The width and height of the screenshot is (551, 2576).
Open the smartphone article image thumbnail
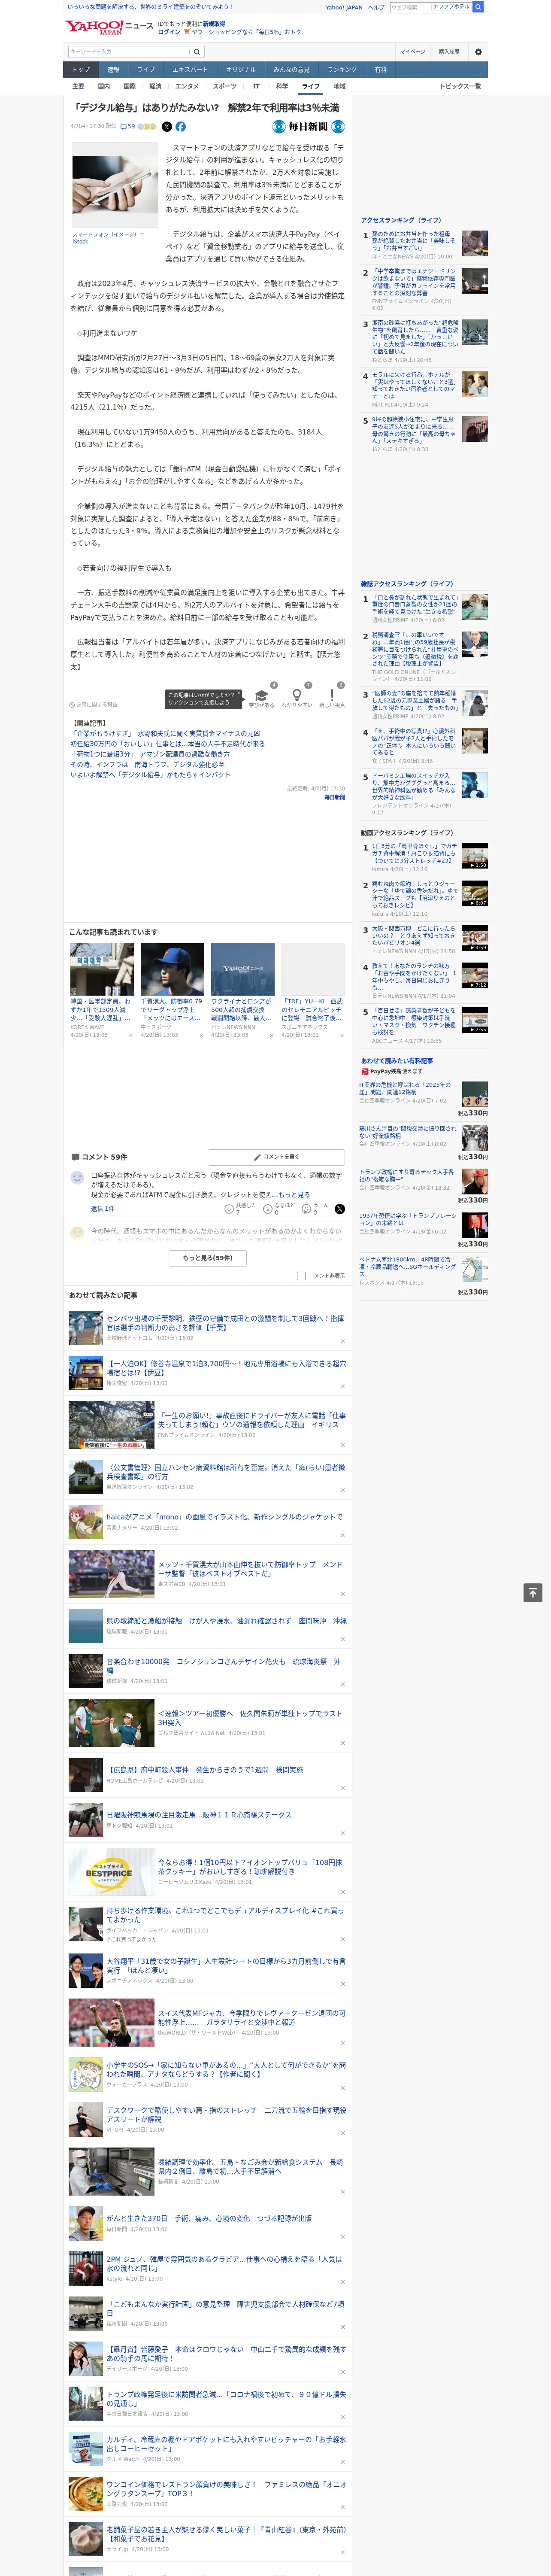pos(115,186)
